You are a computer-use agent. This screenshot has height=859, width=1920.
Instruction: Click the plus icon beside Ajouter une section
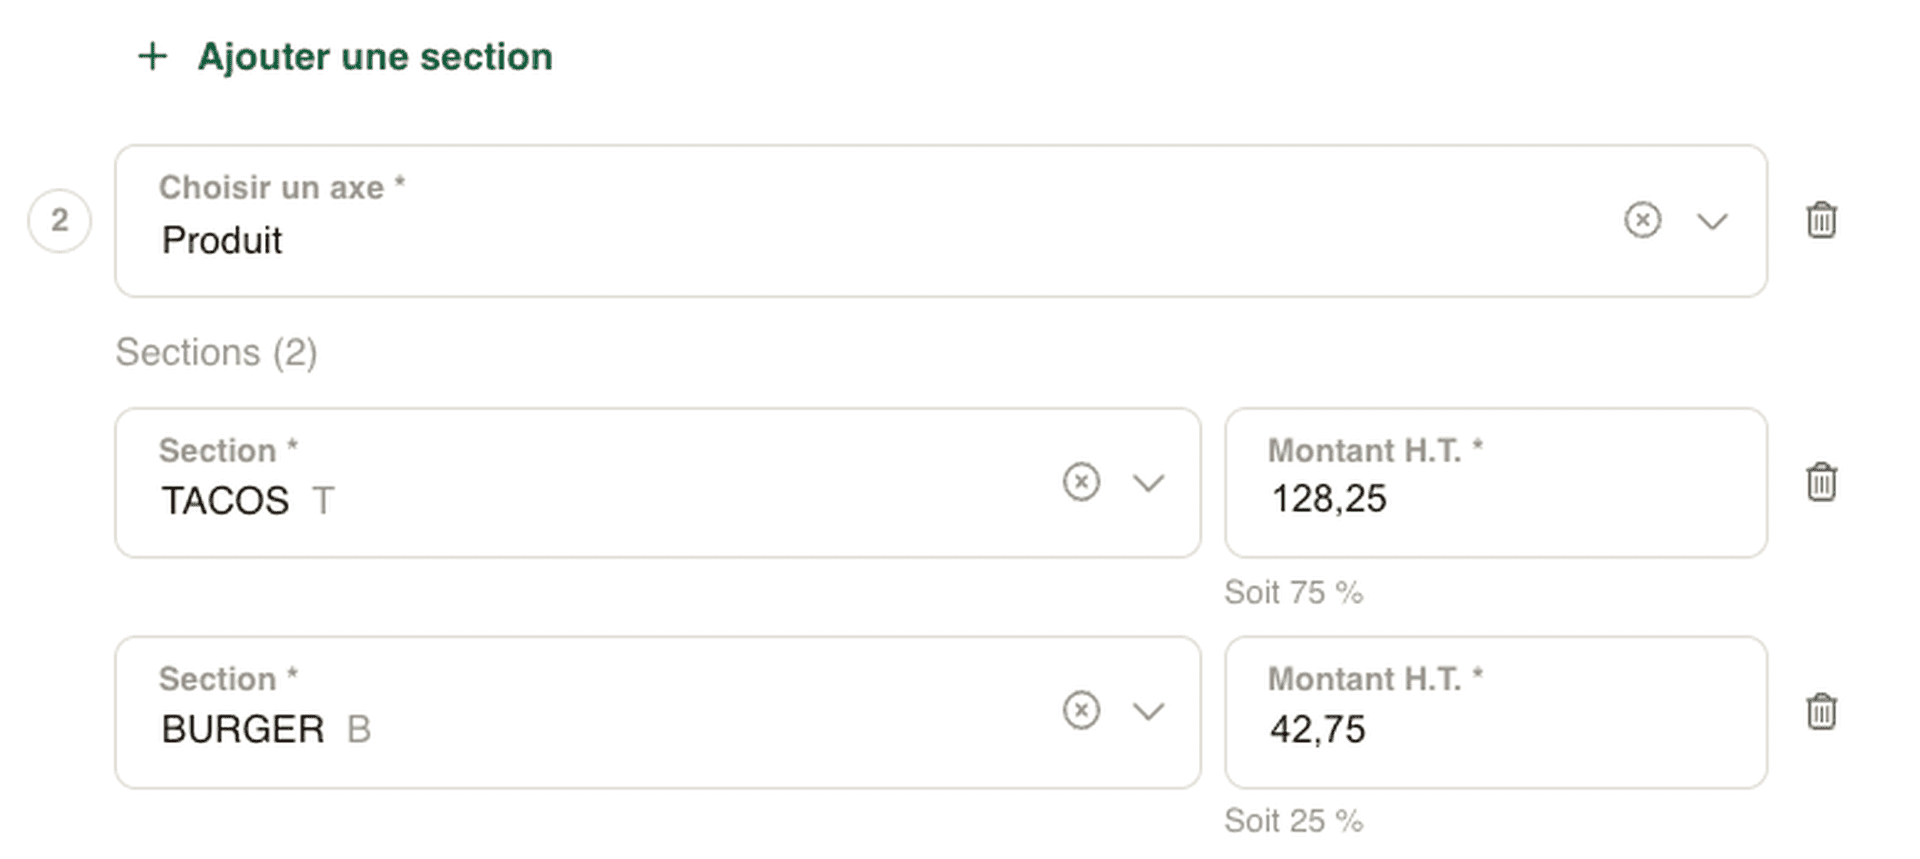point(152,56)
